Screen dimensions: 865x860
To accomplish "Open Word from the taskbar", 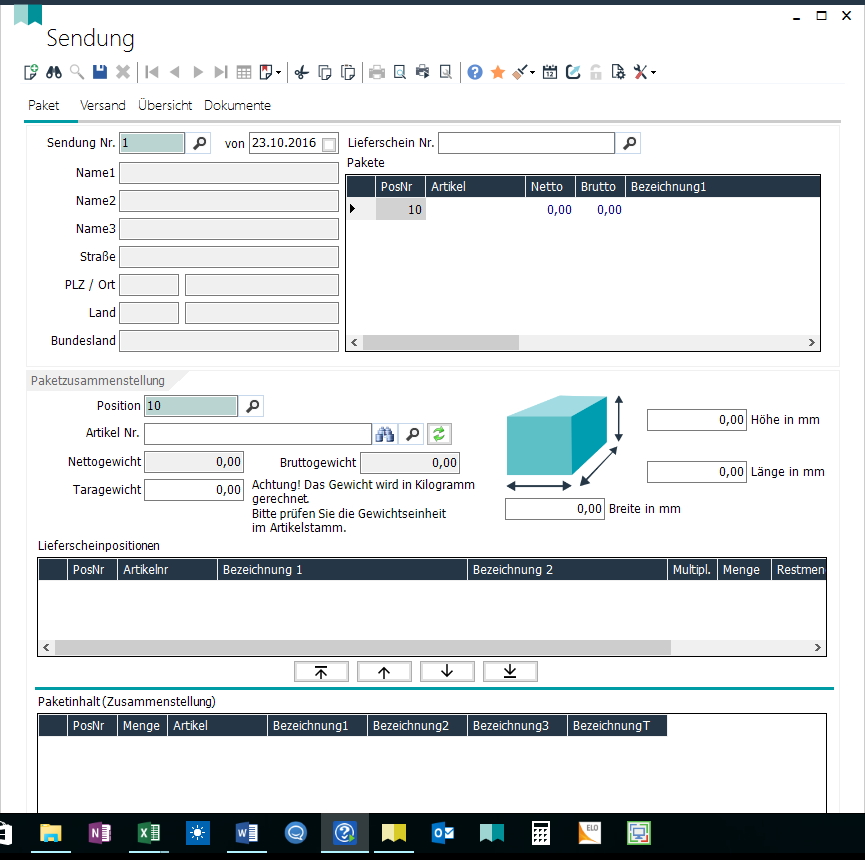I will pyautogui.click(x=247, y=833).
